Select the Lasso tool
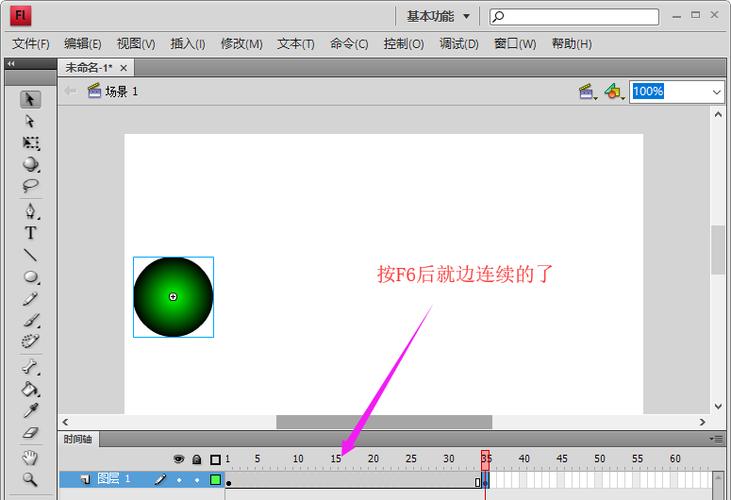731x500 pixels. pos(30,185)
